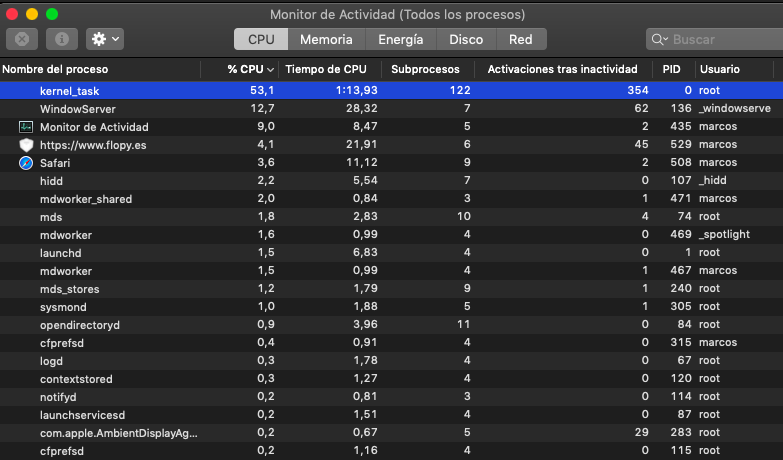783x460 pixels.
Task: Click the stop process X icon
Action: click(22, 39)
